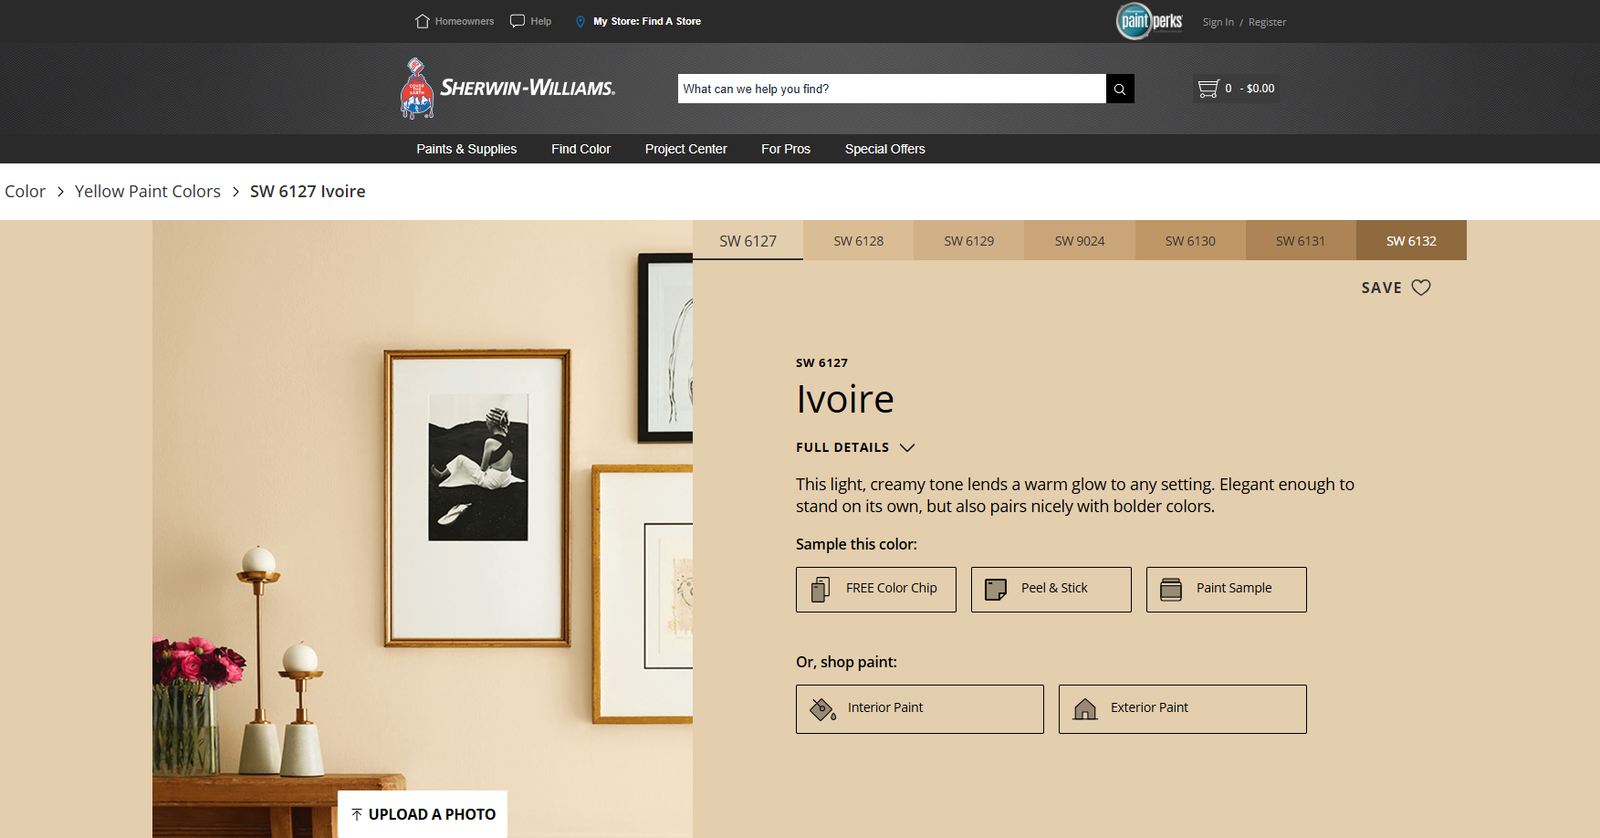Focus the 'What can we help you find?' search box
Viewport: 1600px width, 838px height.
pyautogui.click(x=892, y=89)
